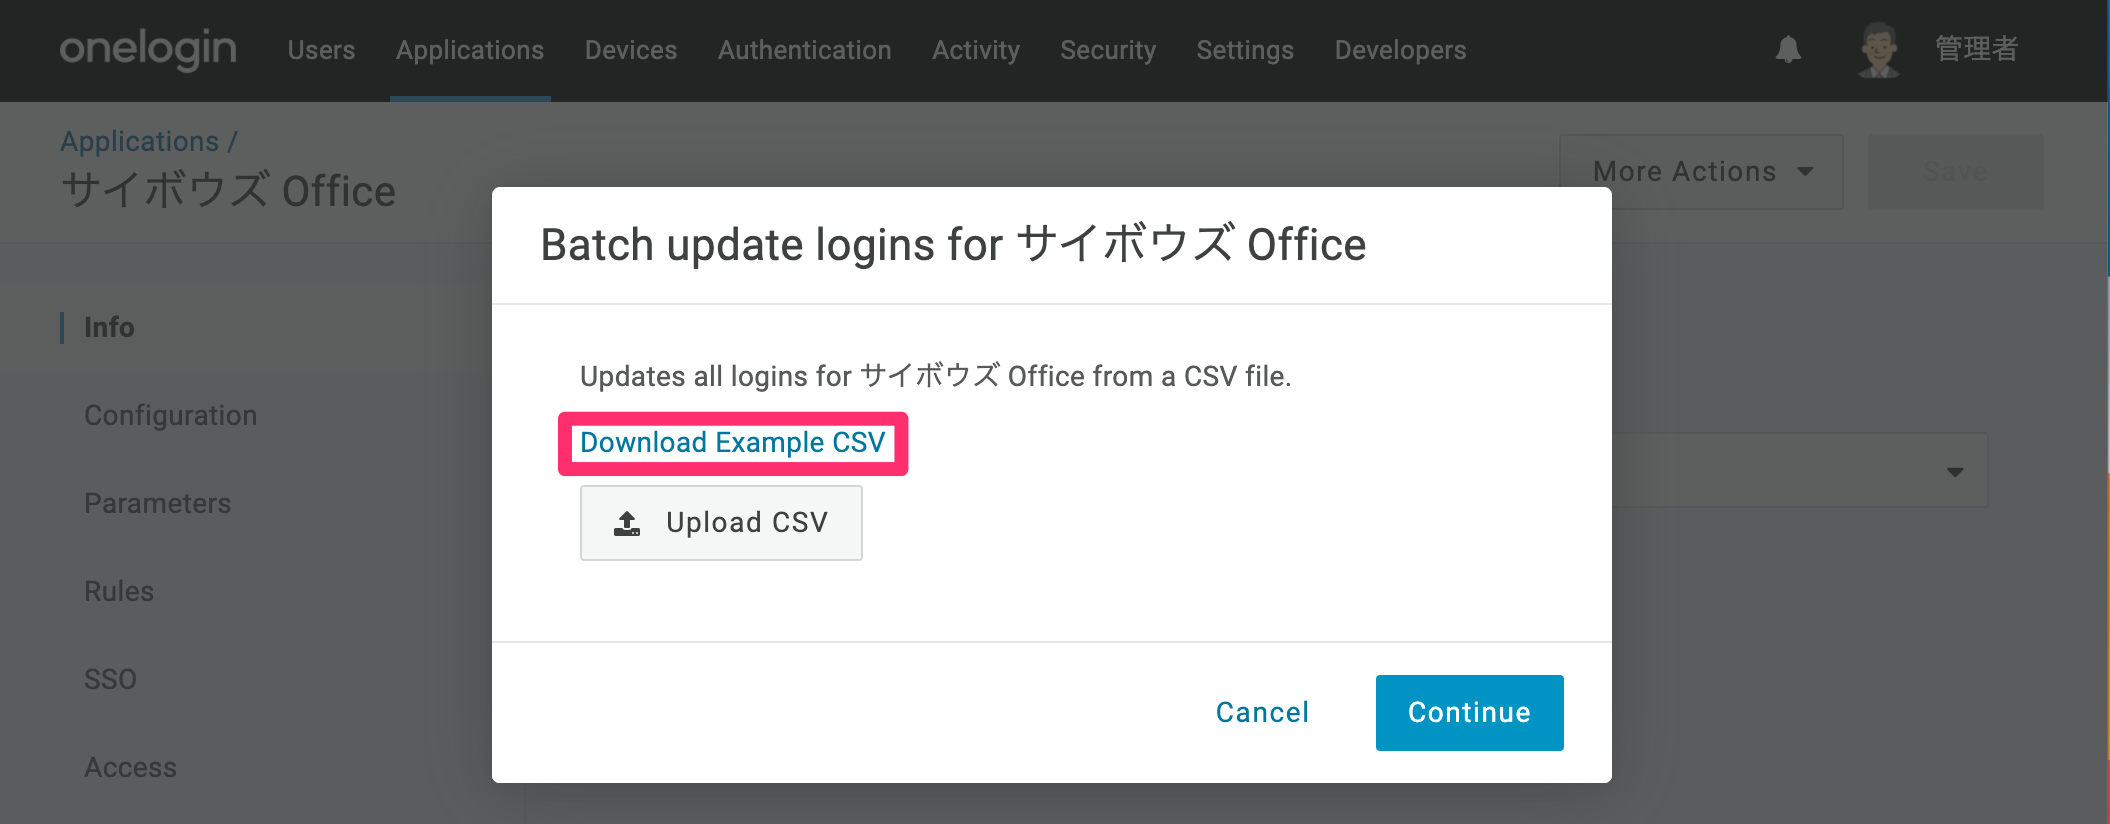Open the admin user avatar

point(1879,49)
